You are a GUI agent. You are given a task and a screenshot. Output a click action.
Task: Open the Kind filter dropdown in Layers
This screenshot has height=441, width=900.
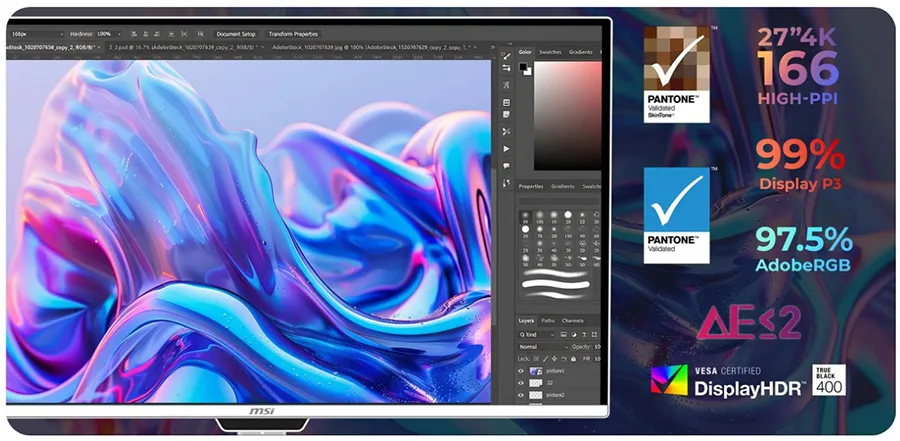[x=537, y=335]
